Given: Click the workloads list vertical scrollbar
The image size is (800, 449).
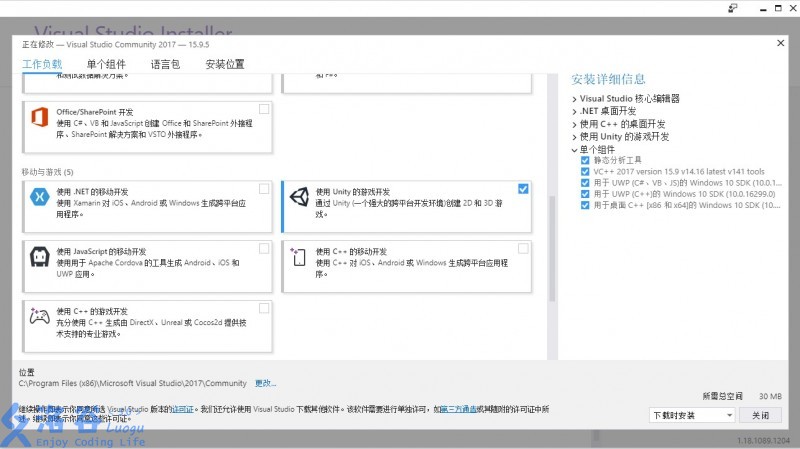Looking at the screenshot, I should tap(552, 248).
